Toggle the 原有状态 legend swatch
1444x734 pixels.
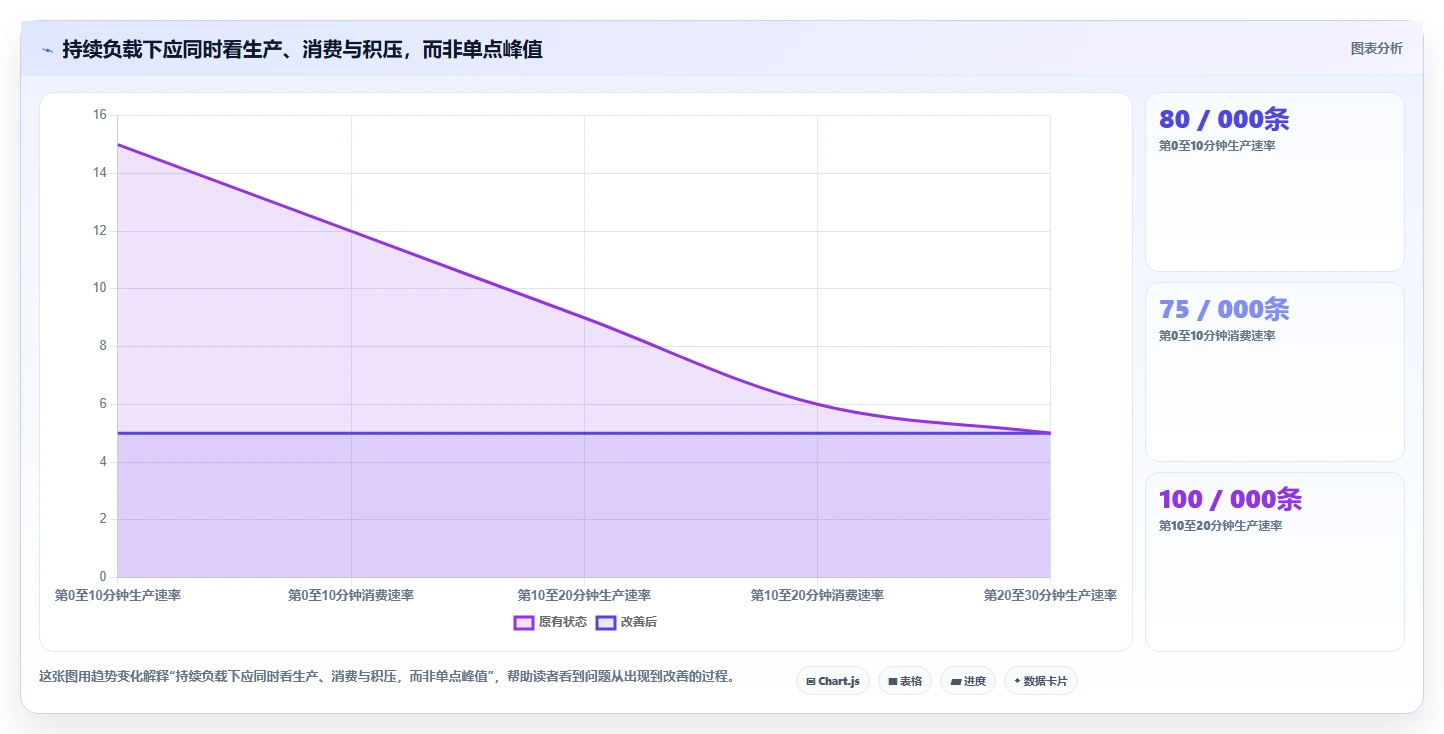[x=523, y=622]
